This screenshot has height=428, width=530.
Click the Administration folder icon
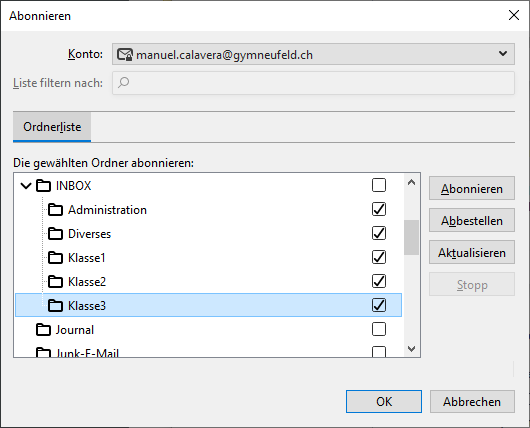55,210
